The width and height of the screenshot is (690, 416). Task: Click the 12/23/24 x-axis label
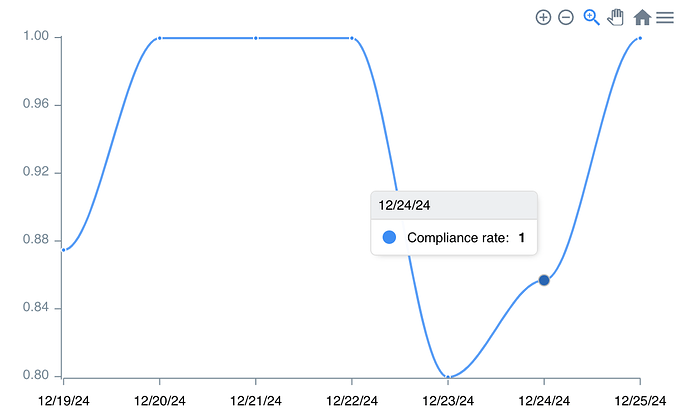click(x=448, y=400)
